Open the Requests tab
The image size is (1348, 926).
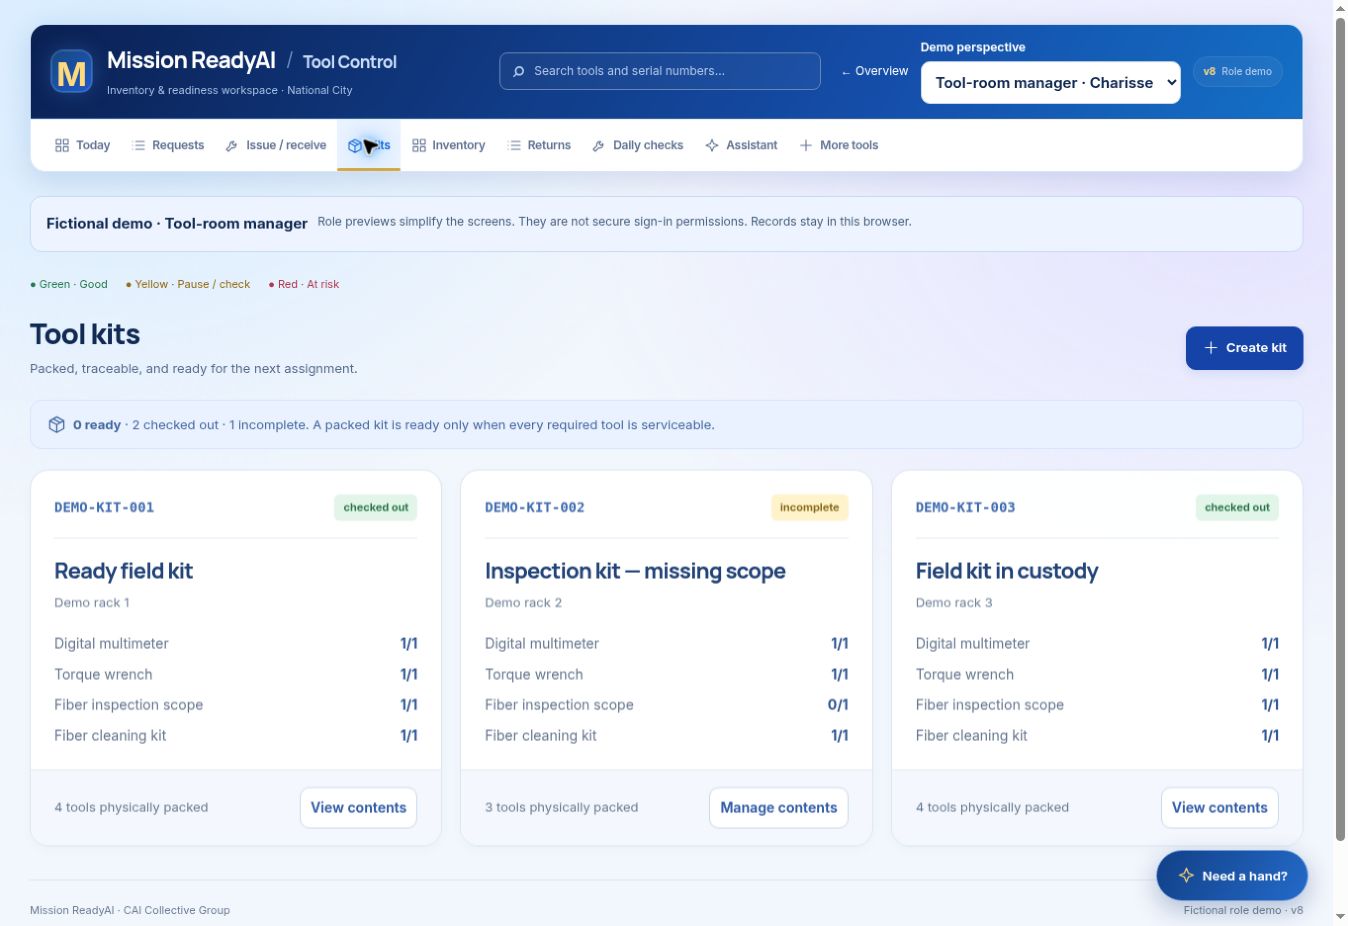click(168, 145)
